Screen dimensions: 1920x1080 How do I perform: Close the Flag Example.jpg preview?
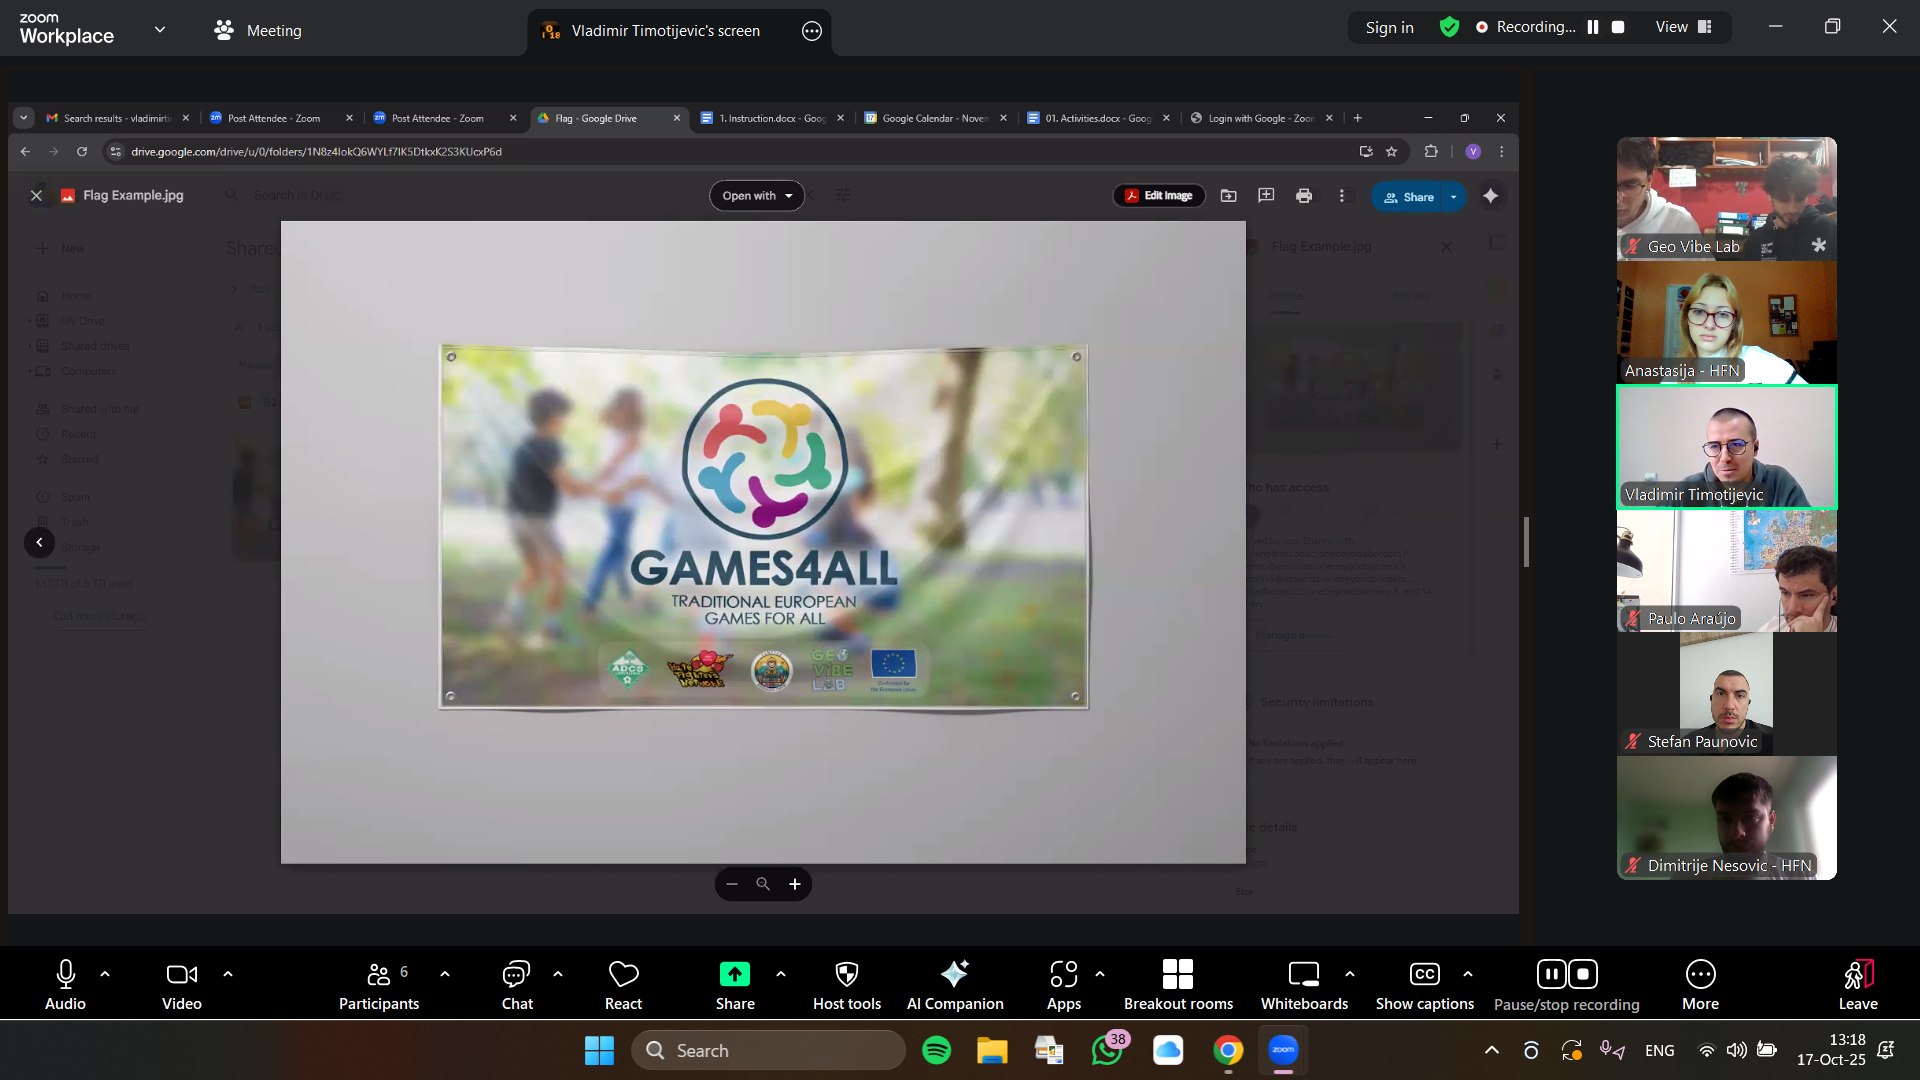[x=36, y=196]
